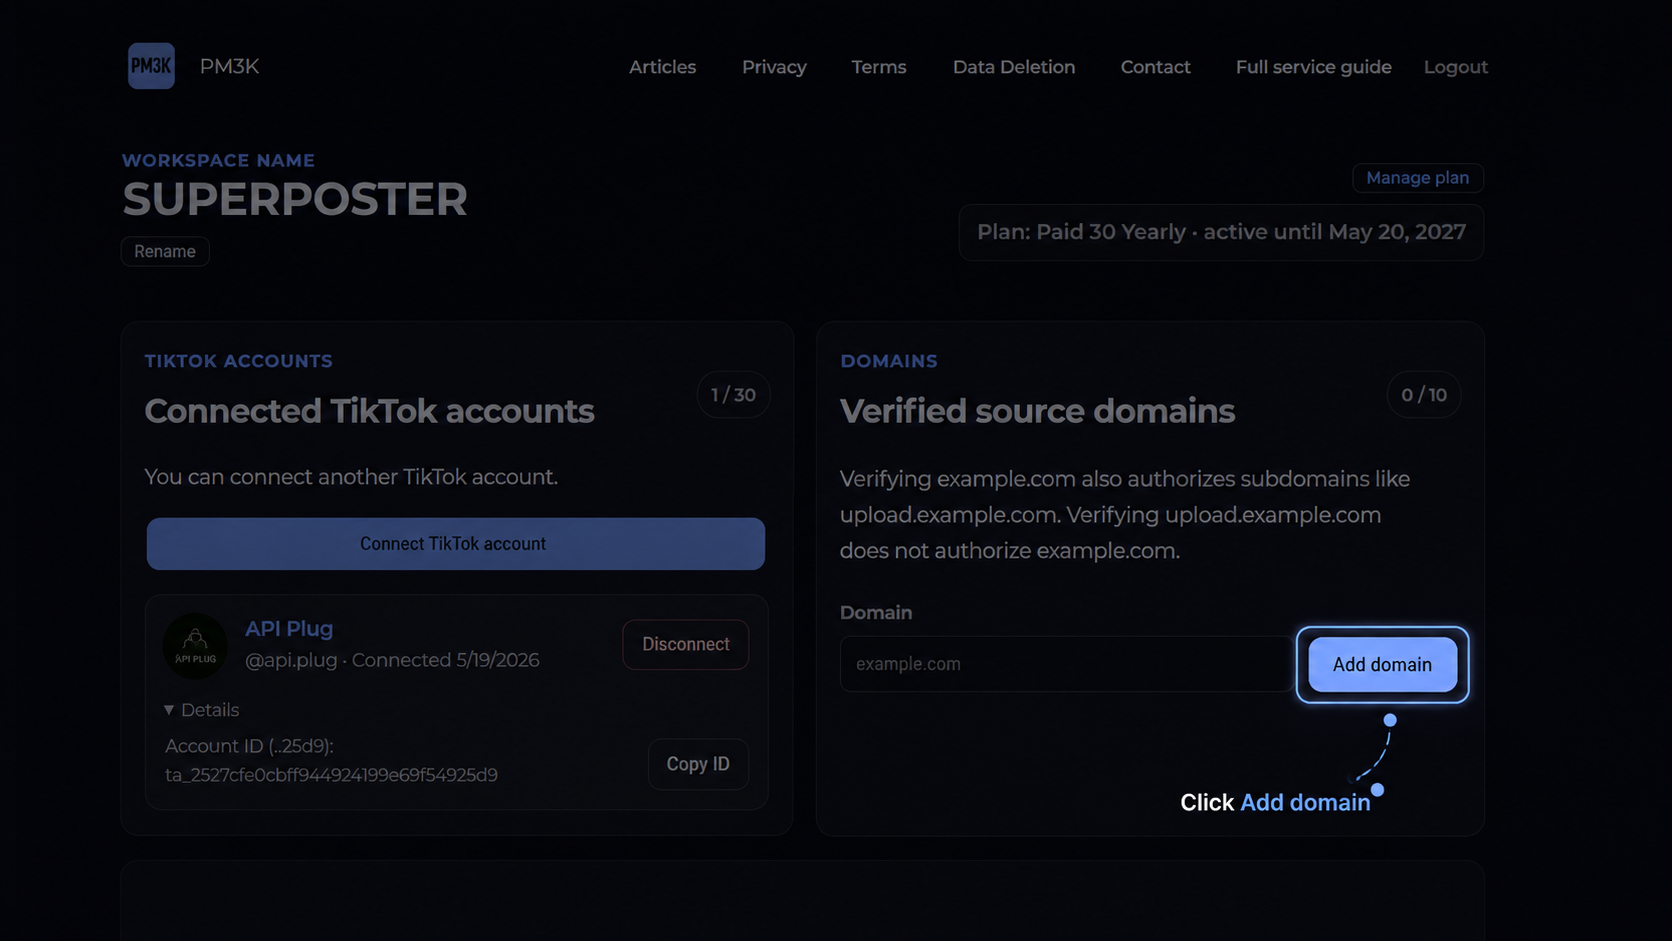This screenshot has height=941, width=1672.
Task: Select the ta_2527cfe0cbff944924199e69f54925d9 ID text
Action: tap(331, 775)
